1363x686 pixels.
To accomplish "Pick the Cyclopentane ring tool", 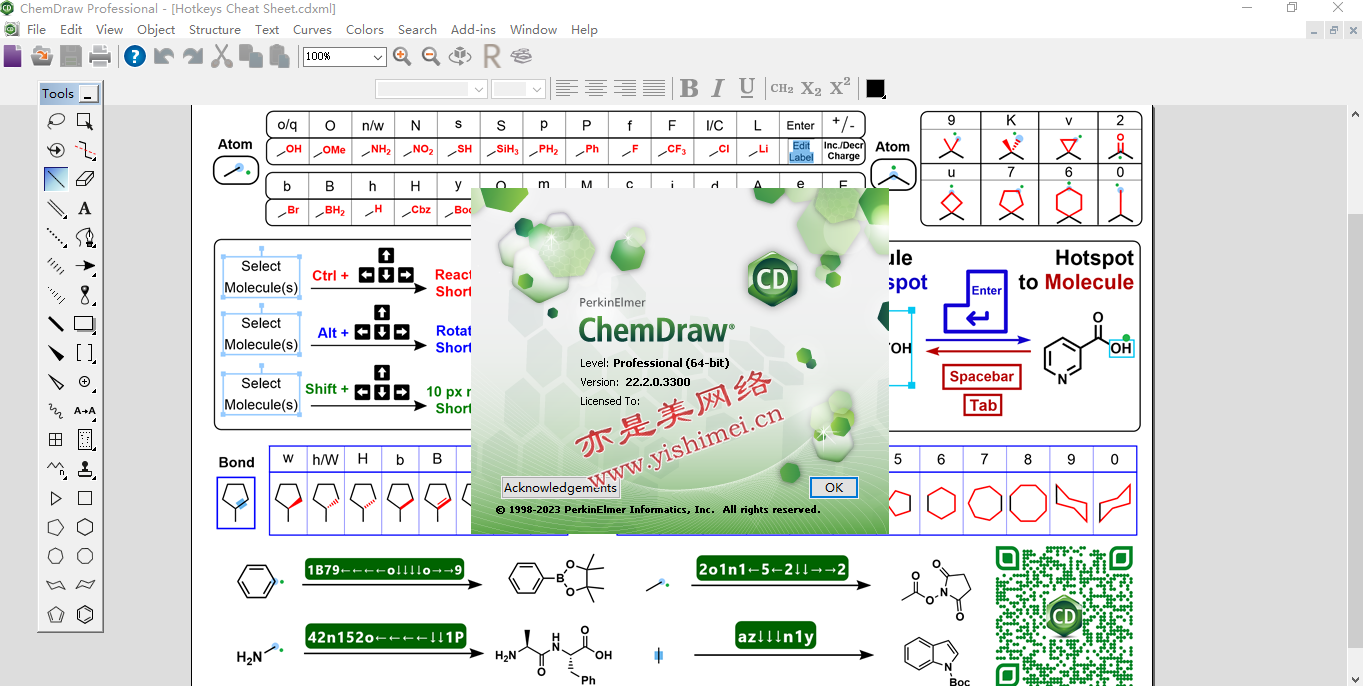I will pos(56,527).
